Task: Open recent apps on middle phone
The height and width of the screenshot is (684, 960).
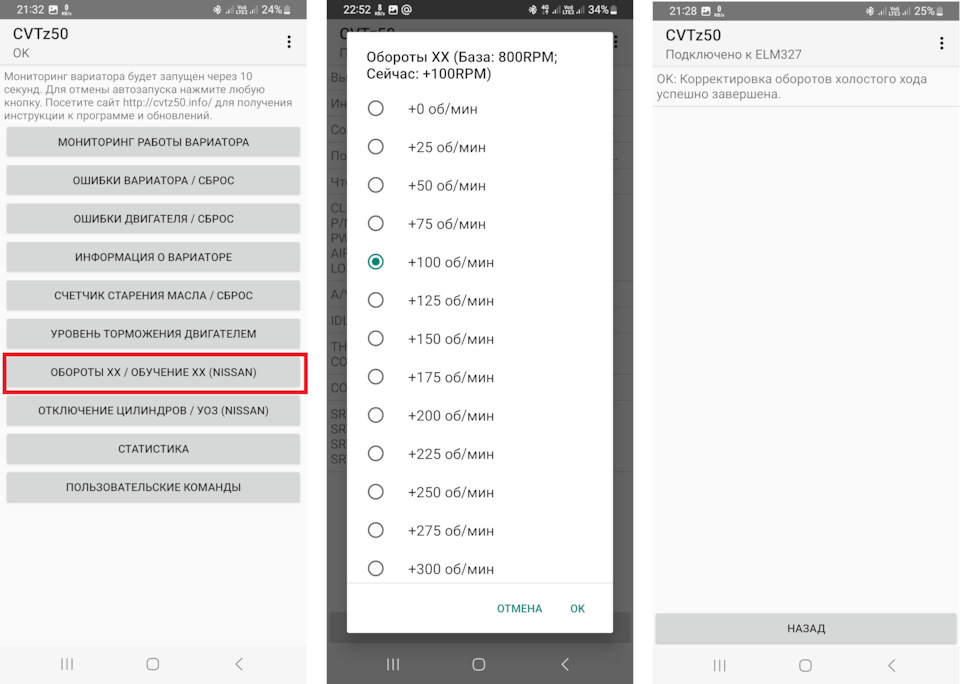Action: (x=393, y=664)
